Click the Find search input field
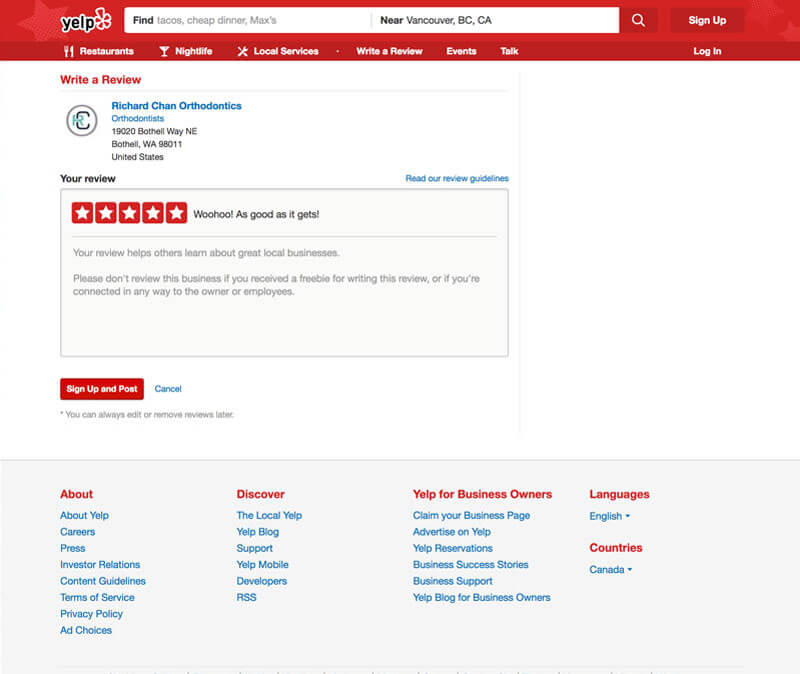The width and height of the screenshot is (800, 674). (247, 20)
